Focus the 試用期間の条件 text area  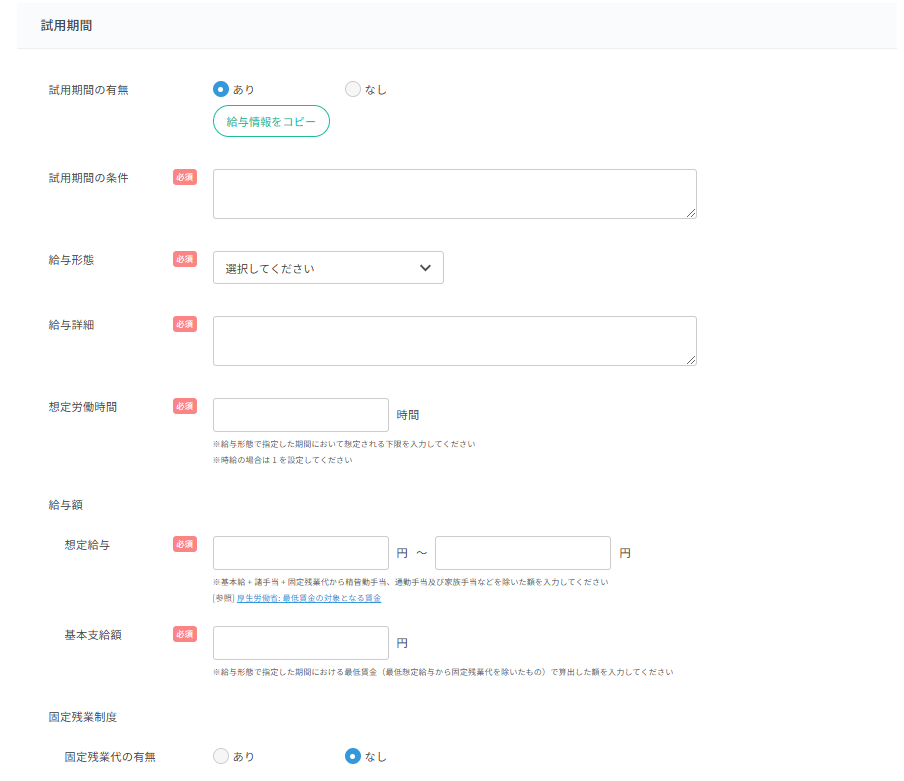(x=454, y=193)
